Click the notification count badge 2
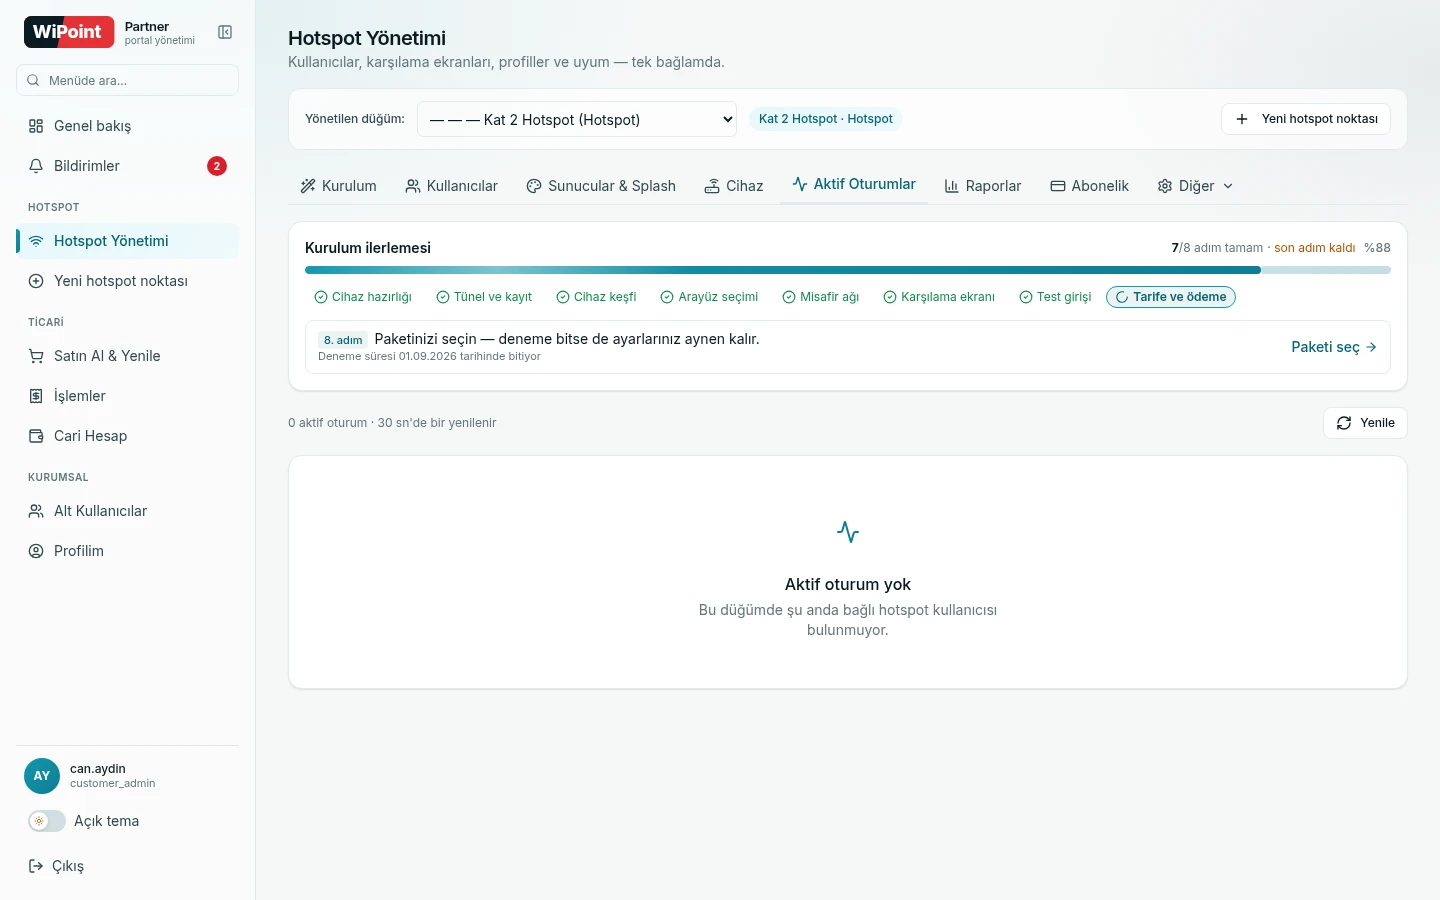 tap(217, 166)
